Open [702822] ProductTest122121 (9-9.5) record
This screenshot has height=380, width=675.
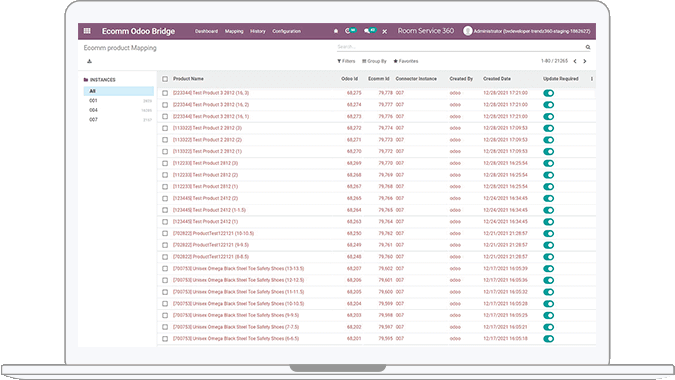211,245
